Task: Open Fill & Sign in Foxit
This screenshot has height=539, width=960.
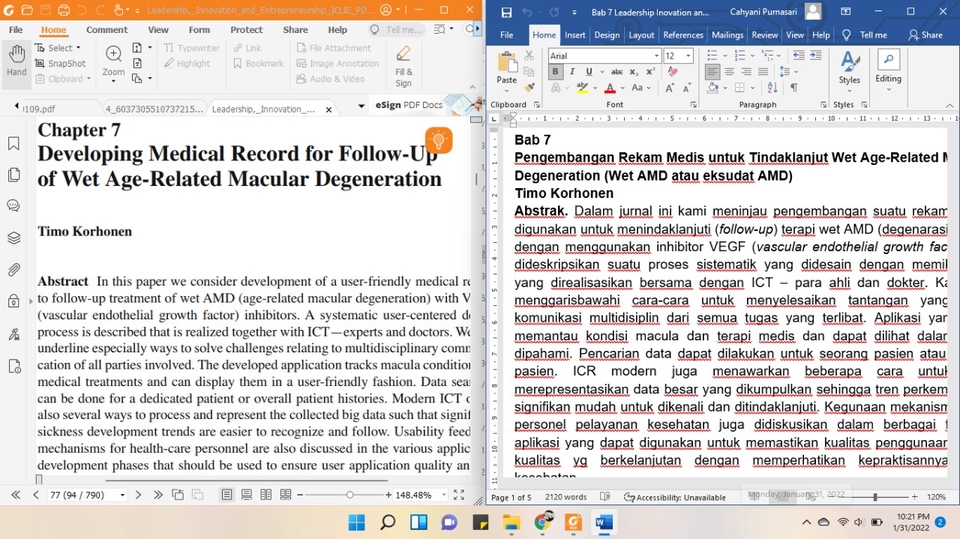Action: point(403,67)
